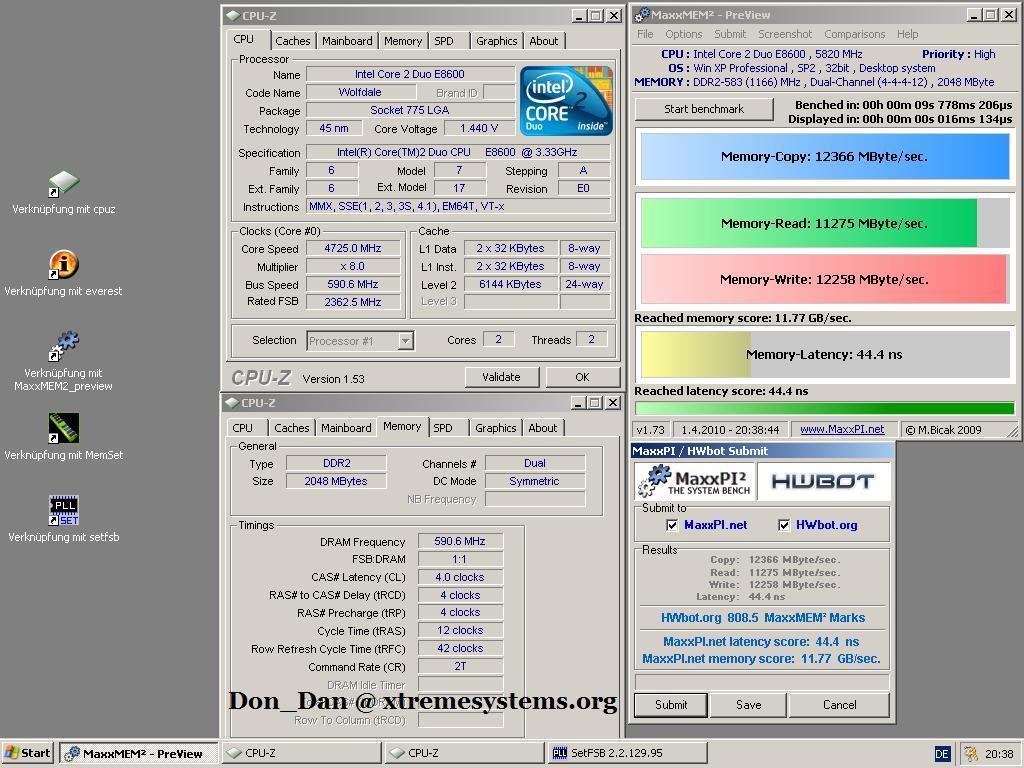Open the www.MaxxPI.net link
The height and width of the screenshot is (768, 1024).
tap(842, 430)
